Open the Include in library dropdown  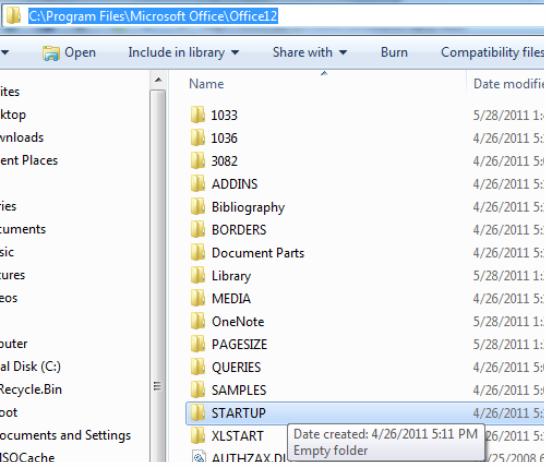(184, 53)
